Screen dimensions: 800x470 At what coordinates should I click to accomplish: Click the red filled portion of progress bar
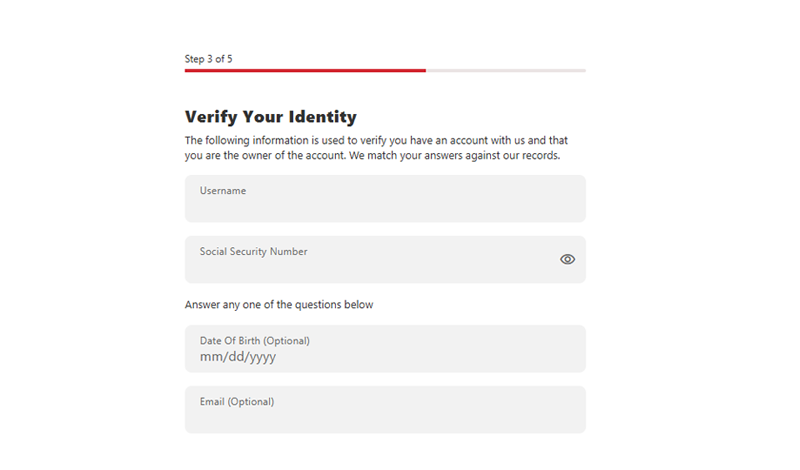(x=305, y=70)
